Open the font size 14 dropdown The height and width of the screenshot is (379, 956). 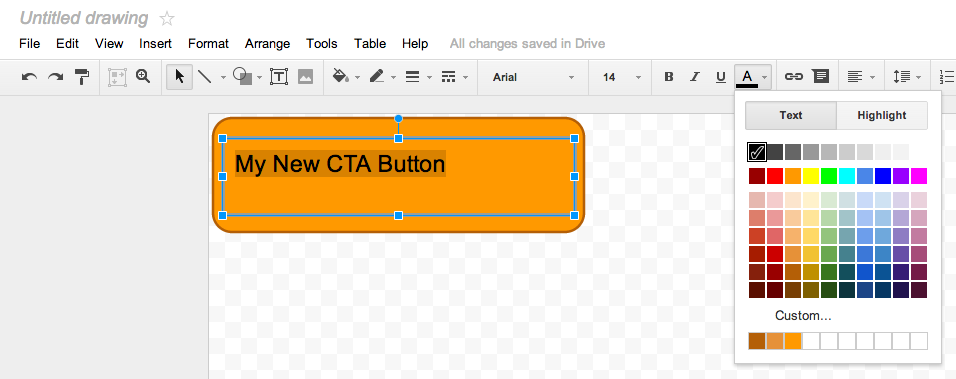[621, 77]
